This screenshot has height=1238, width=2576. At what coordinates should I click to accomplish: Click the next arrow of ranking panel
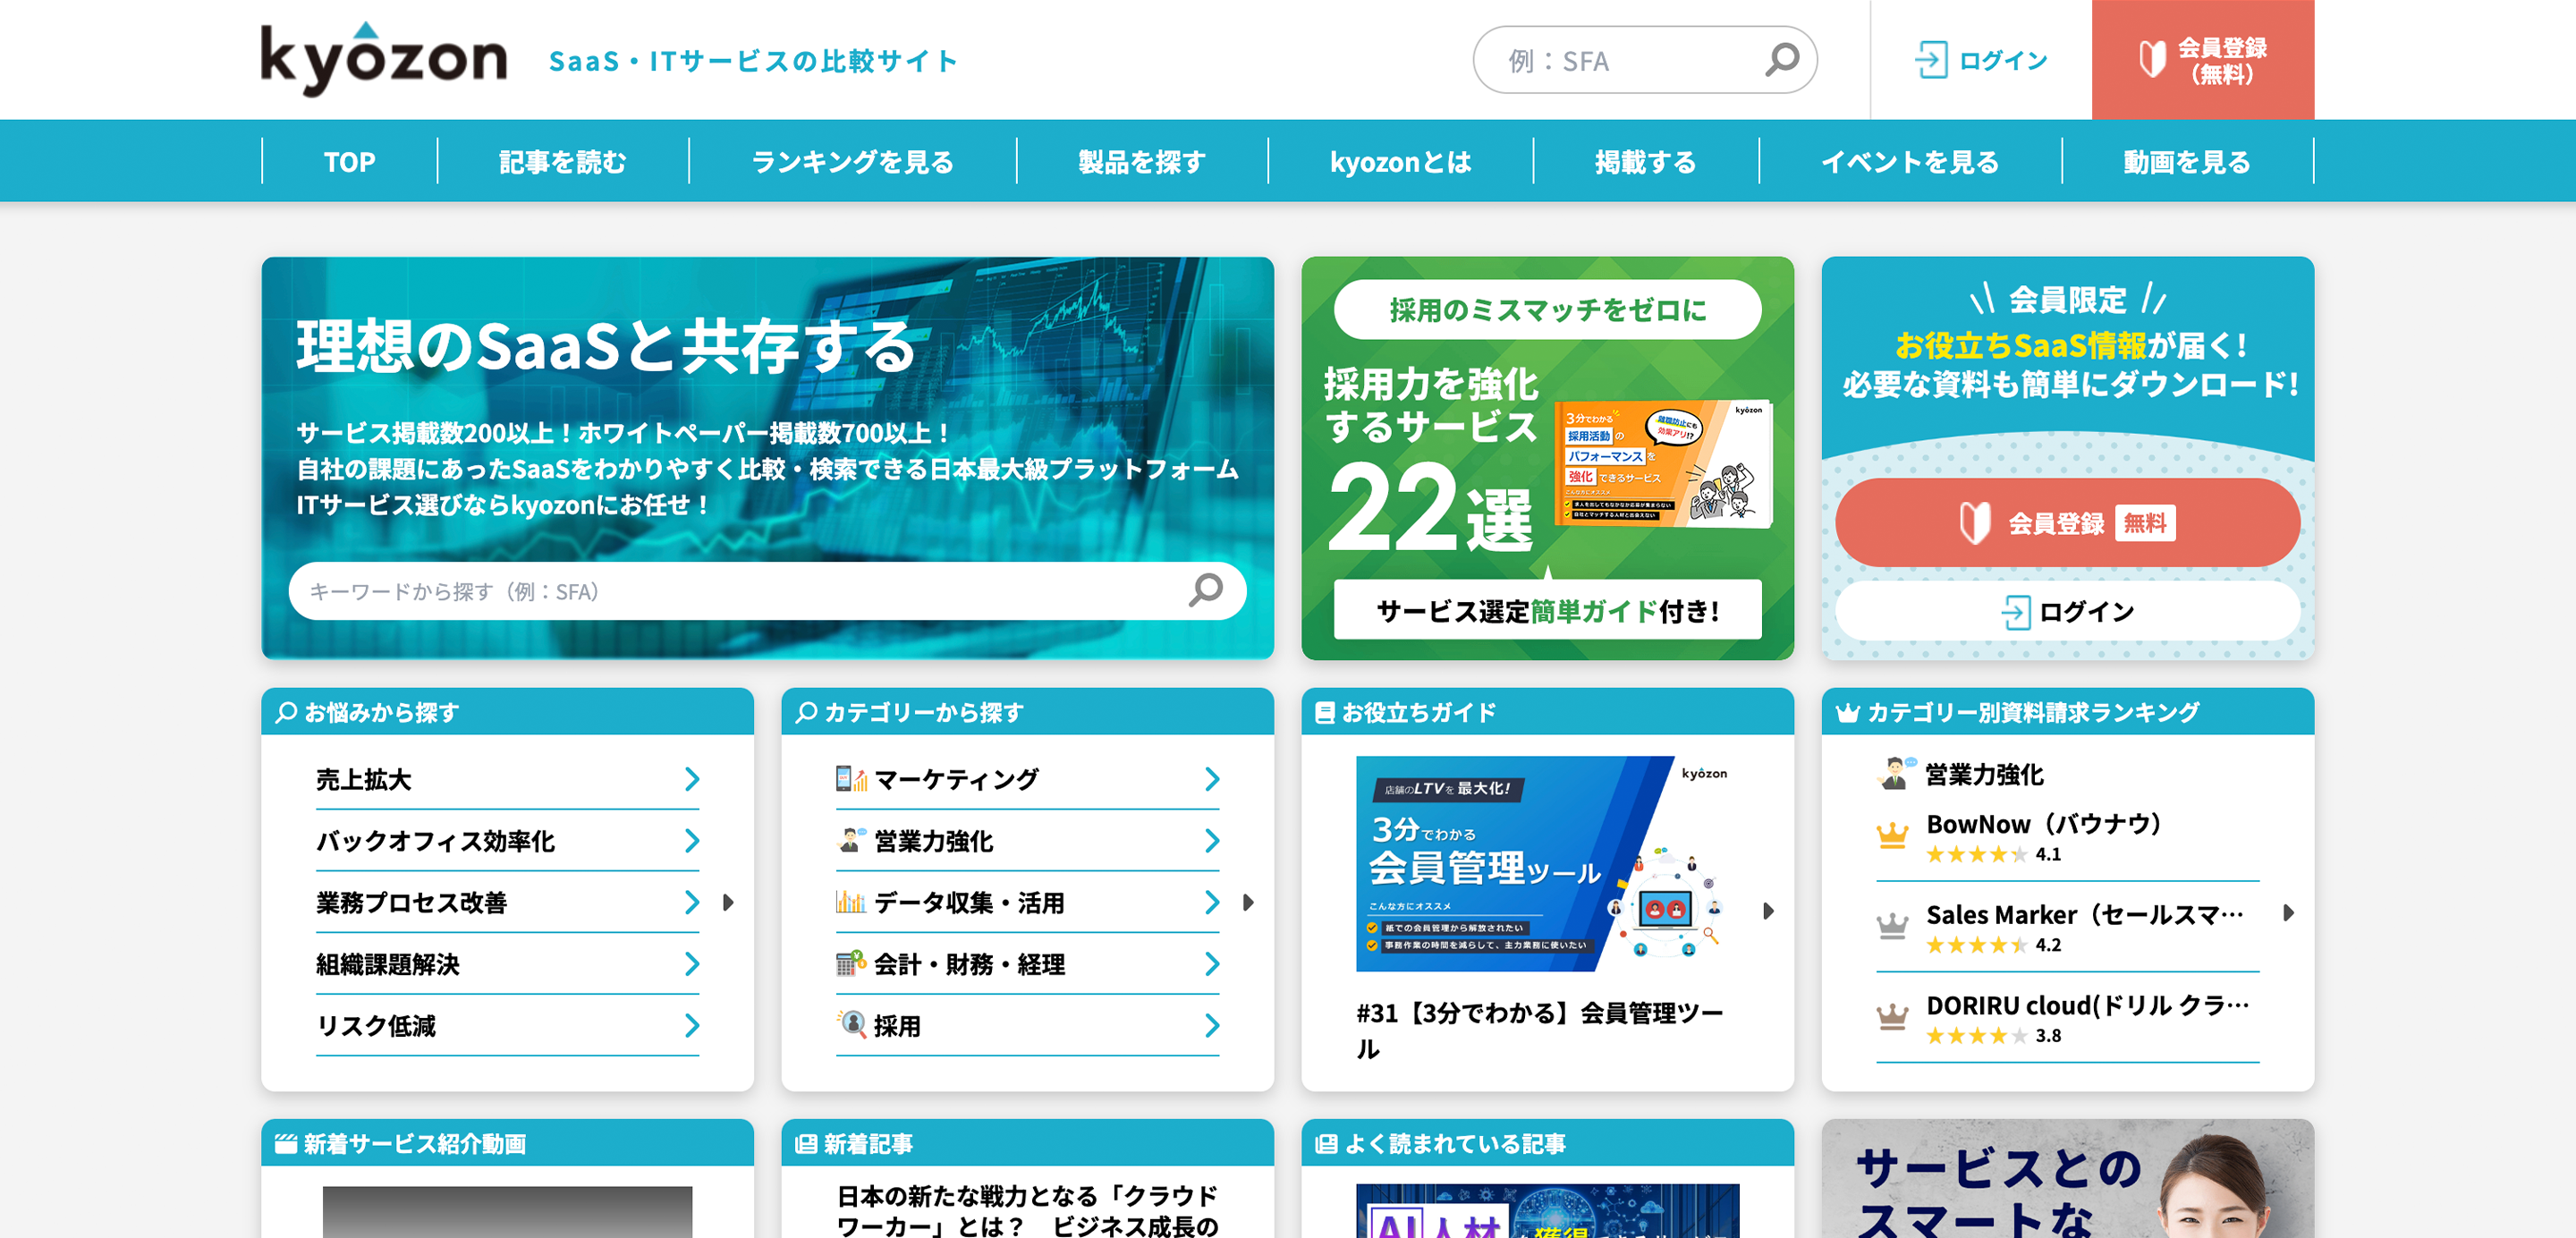(x=2288, y=912)
